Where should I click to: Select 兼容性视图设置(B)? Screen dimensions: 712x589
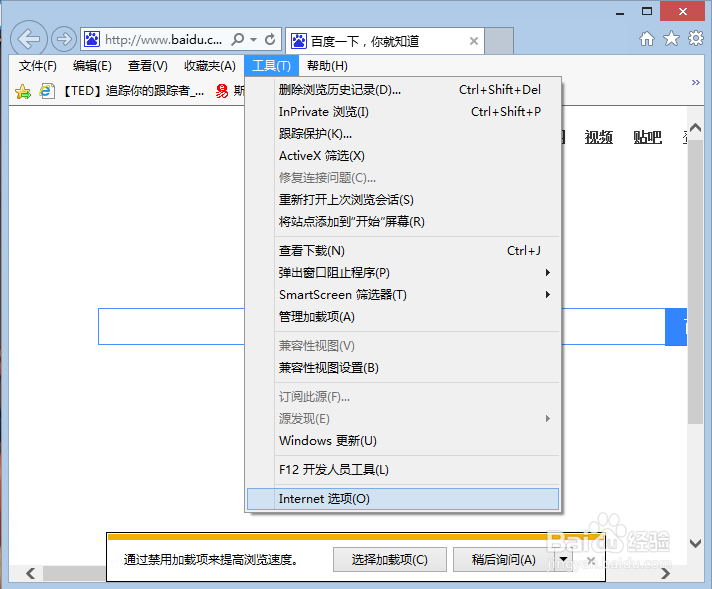403,368
